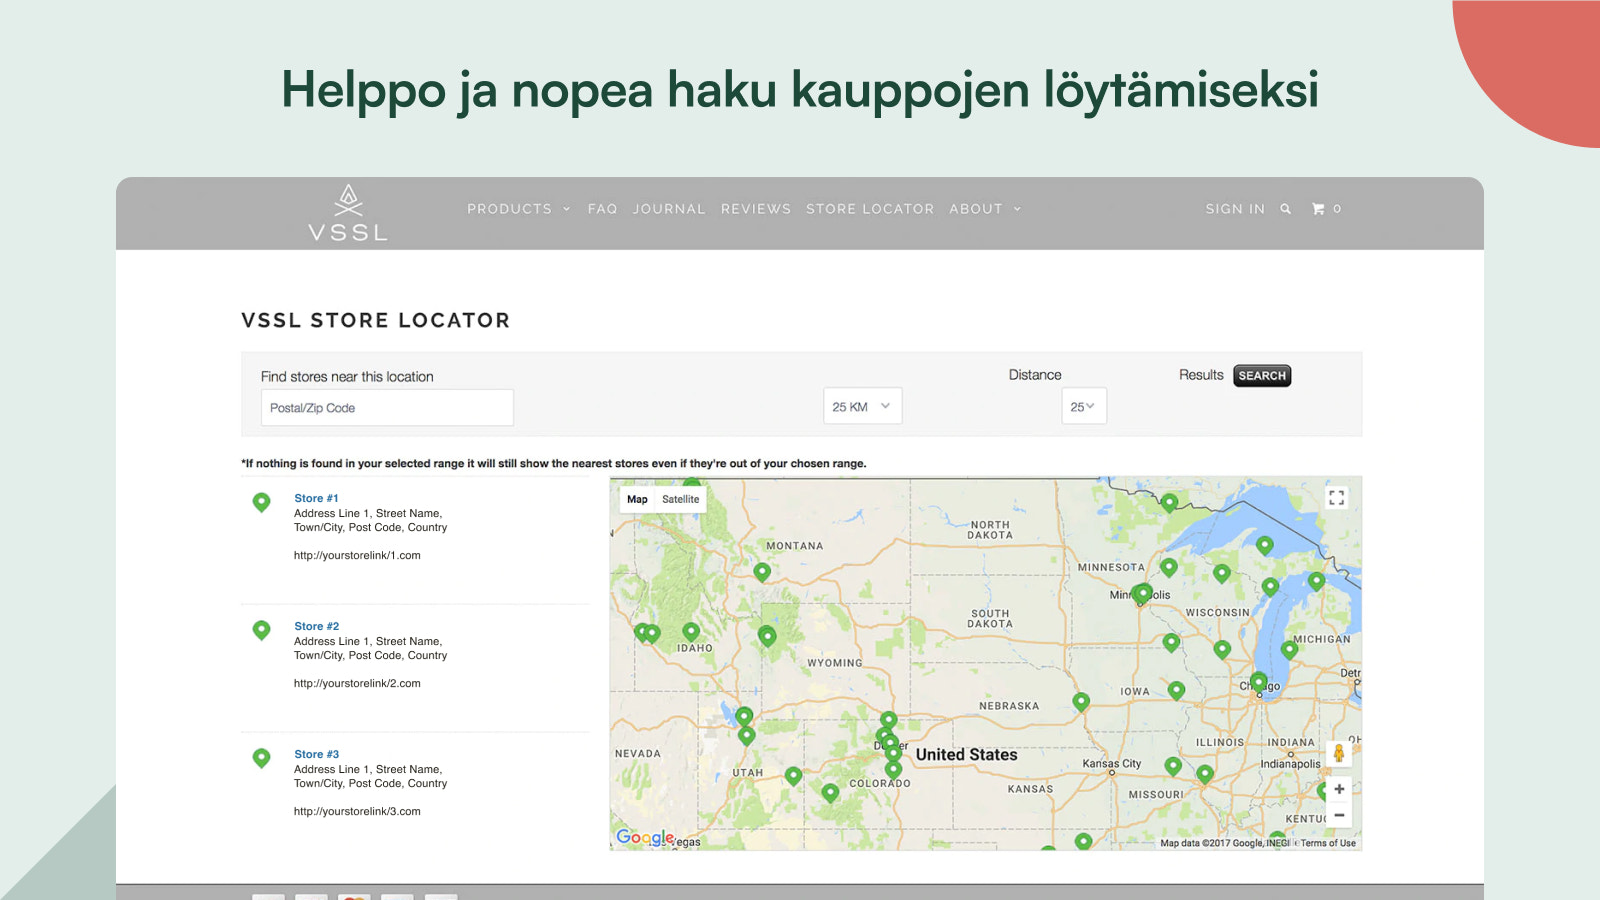This screenshot has width=1600, height=900.
Task: Open the Reviews menu item
Action: click(756, 209)
